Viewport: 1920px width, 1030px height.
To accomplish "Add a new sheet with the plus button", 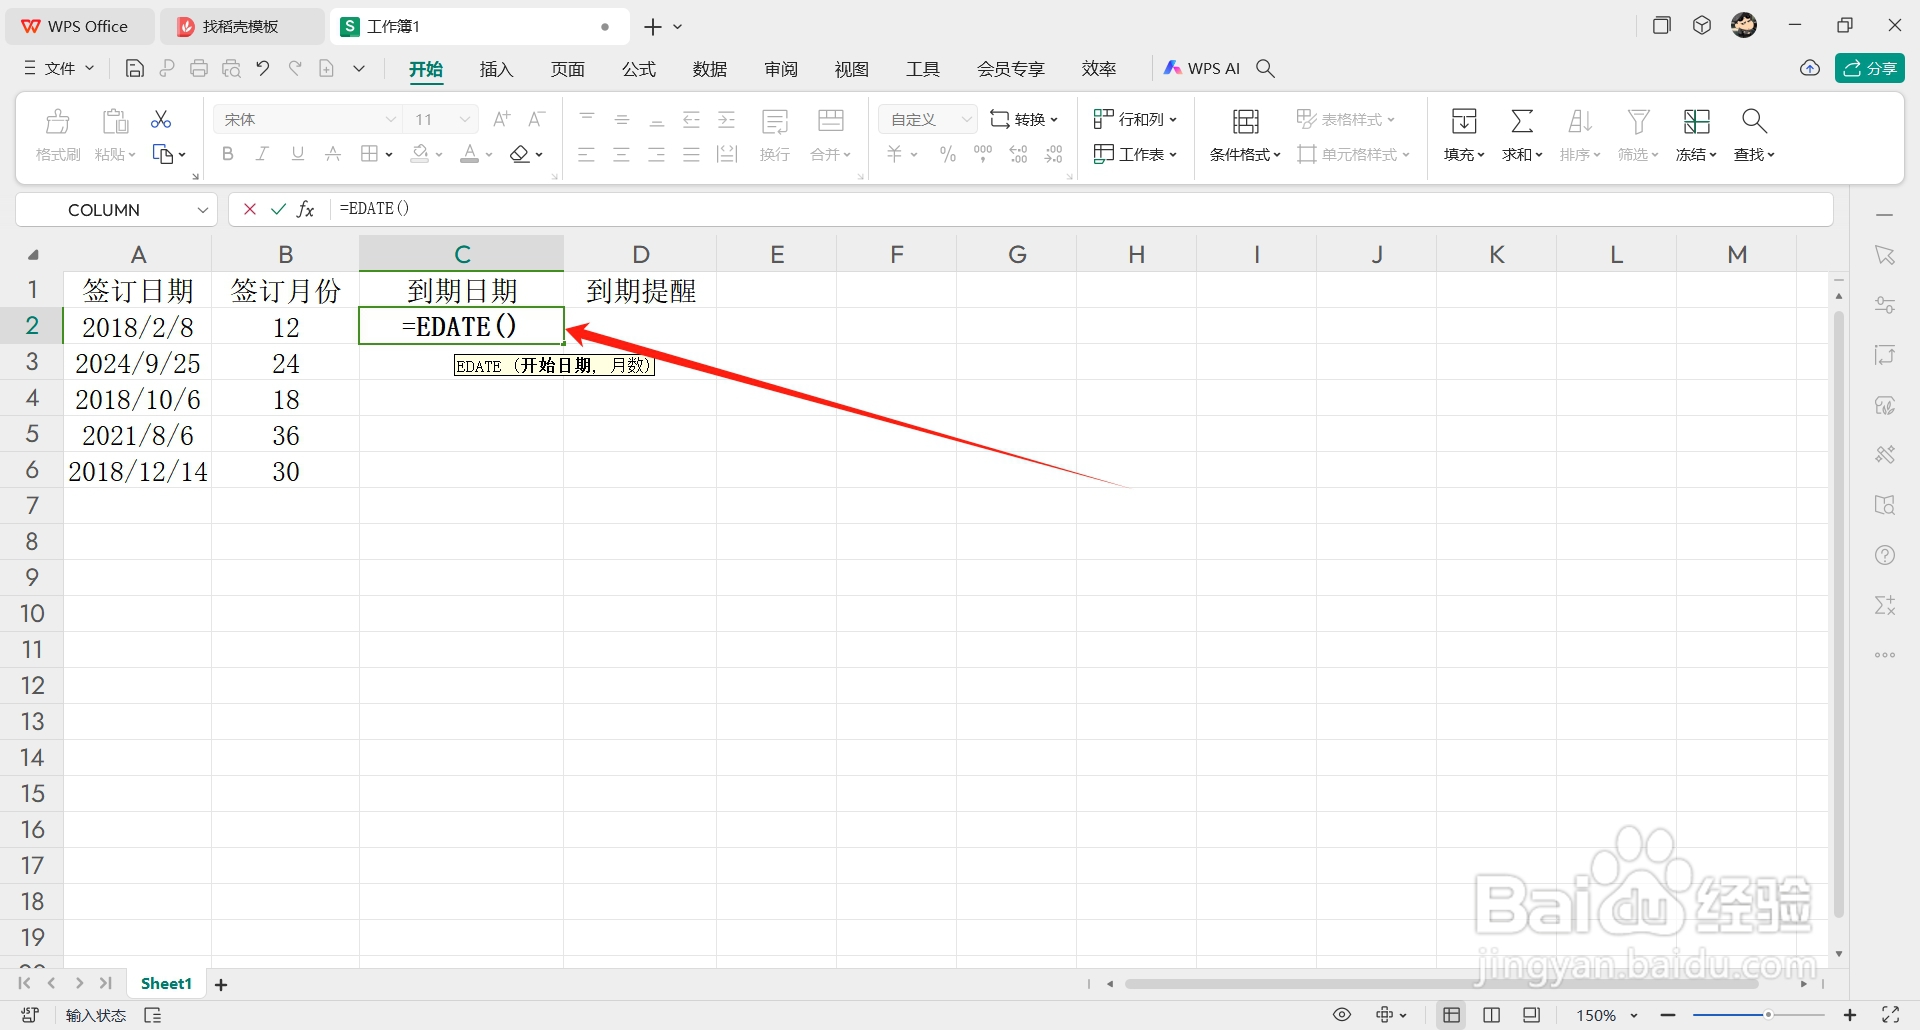I will point(221,985).
